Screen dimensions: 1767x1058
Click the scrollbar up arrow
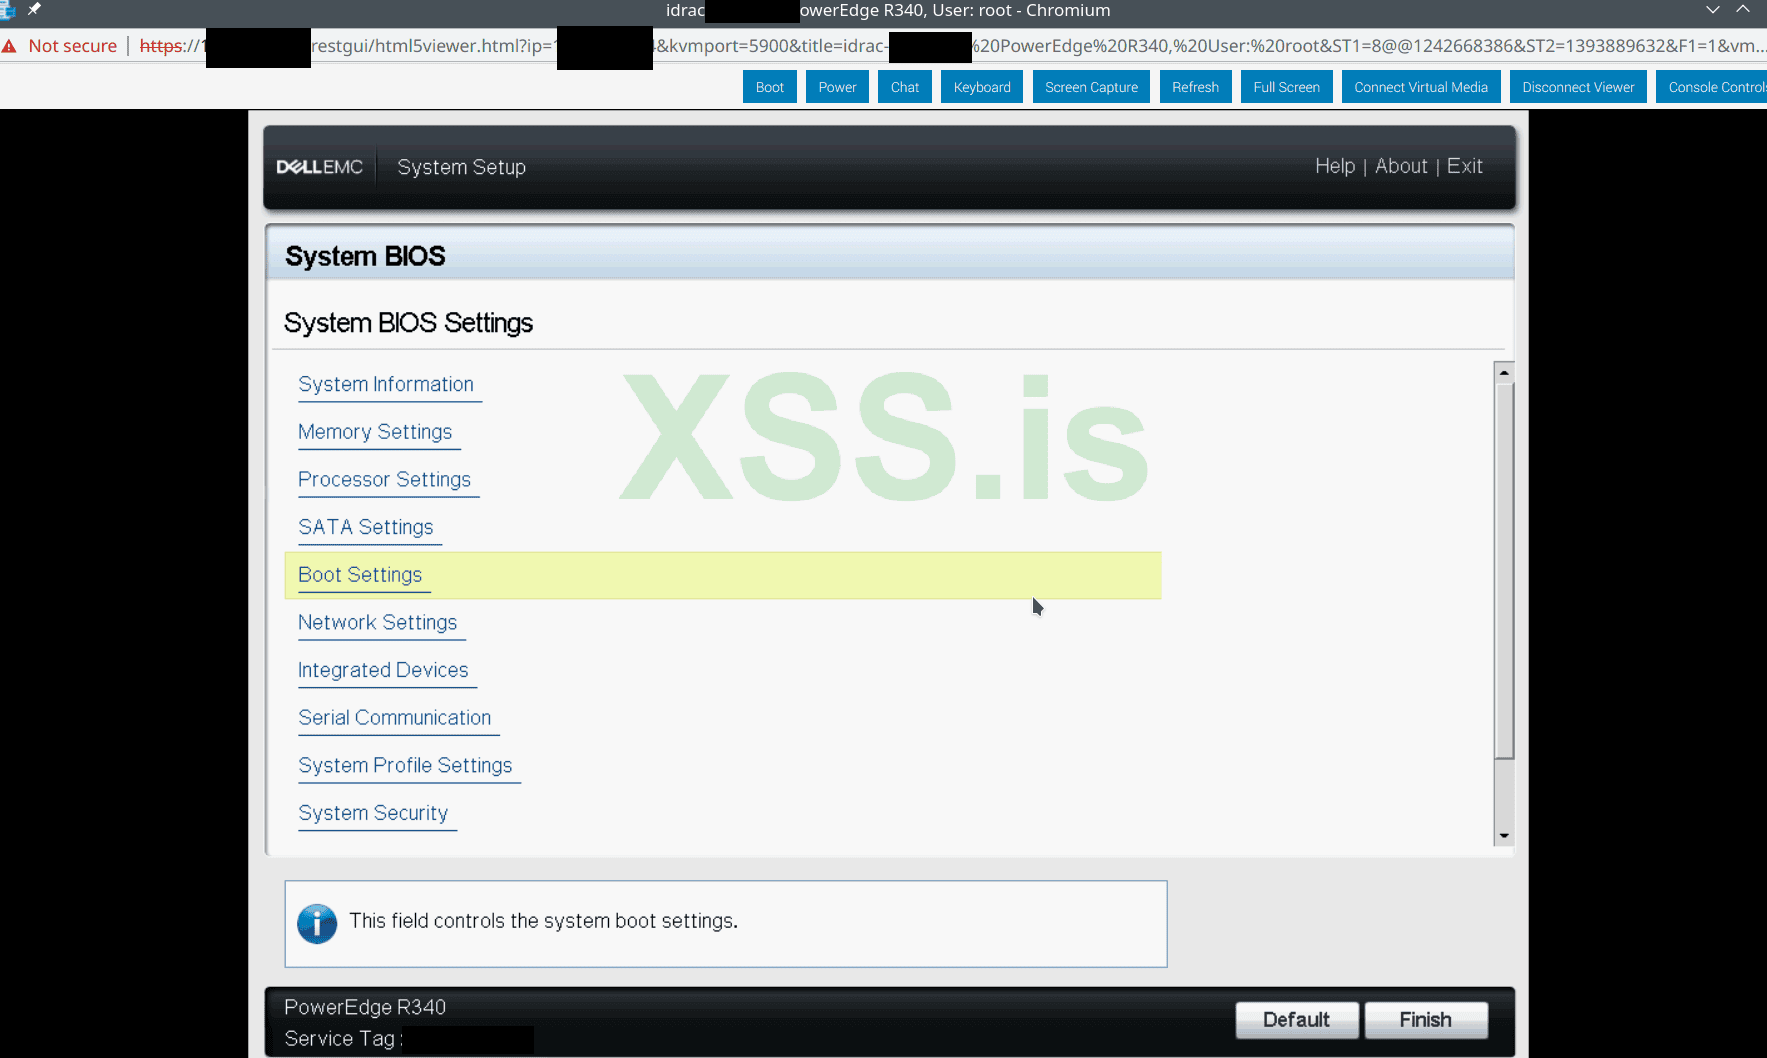[1504, 371]
